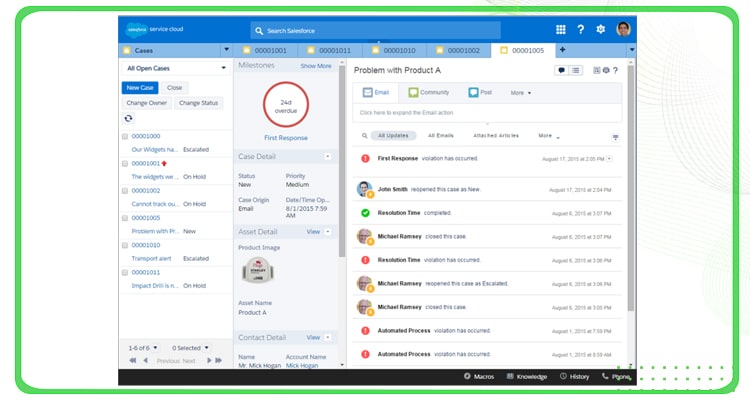Expand the All Open Cases view dropdown
The image size is (750, 400).
pos(223,68)
